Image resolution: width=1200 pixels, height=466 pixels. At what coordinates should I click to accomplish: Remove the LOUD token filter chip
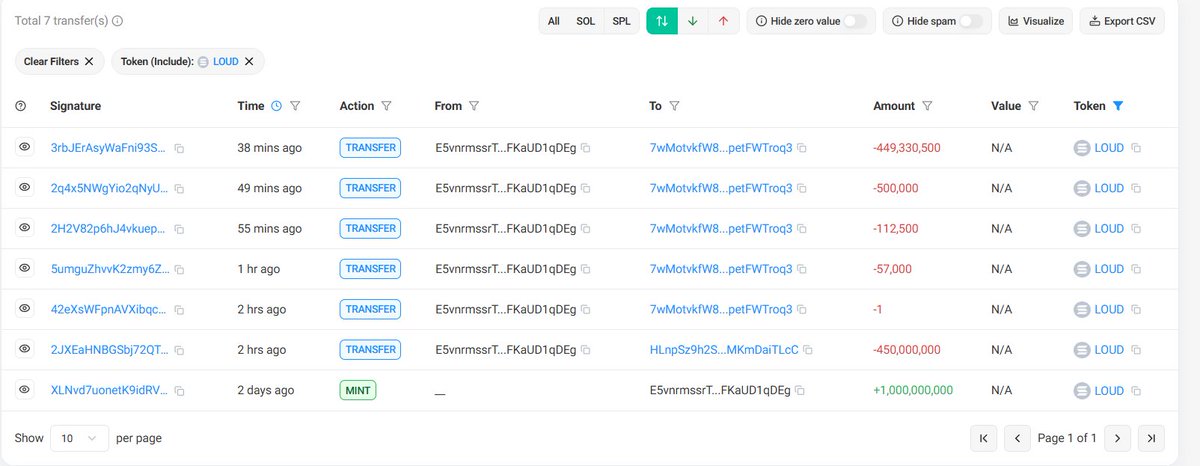[x=249, y=62]
